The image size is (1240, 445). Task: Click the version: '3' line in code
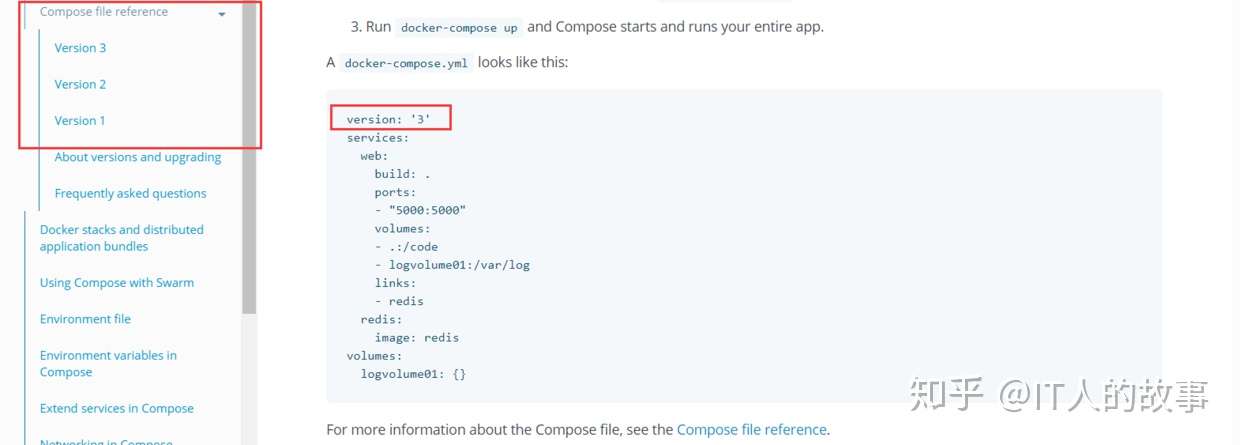coord(389,119)
